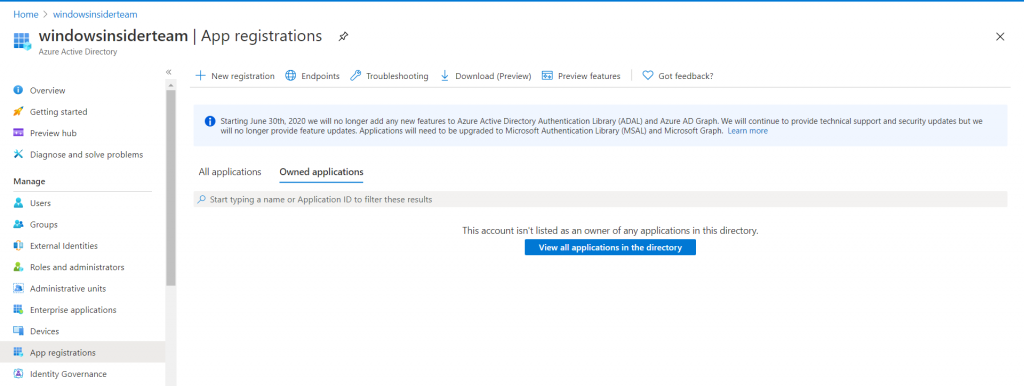Click the Users person icon
Viewport: 1024px width, 386px height.
(x=18, y=203)
